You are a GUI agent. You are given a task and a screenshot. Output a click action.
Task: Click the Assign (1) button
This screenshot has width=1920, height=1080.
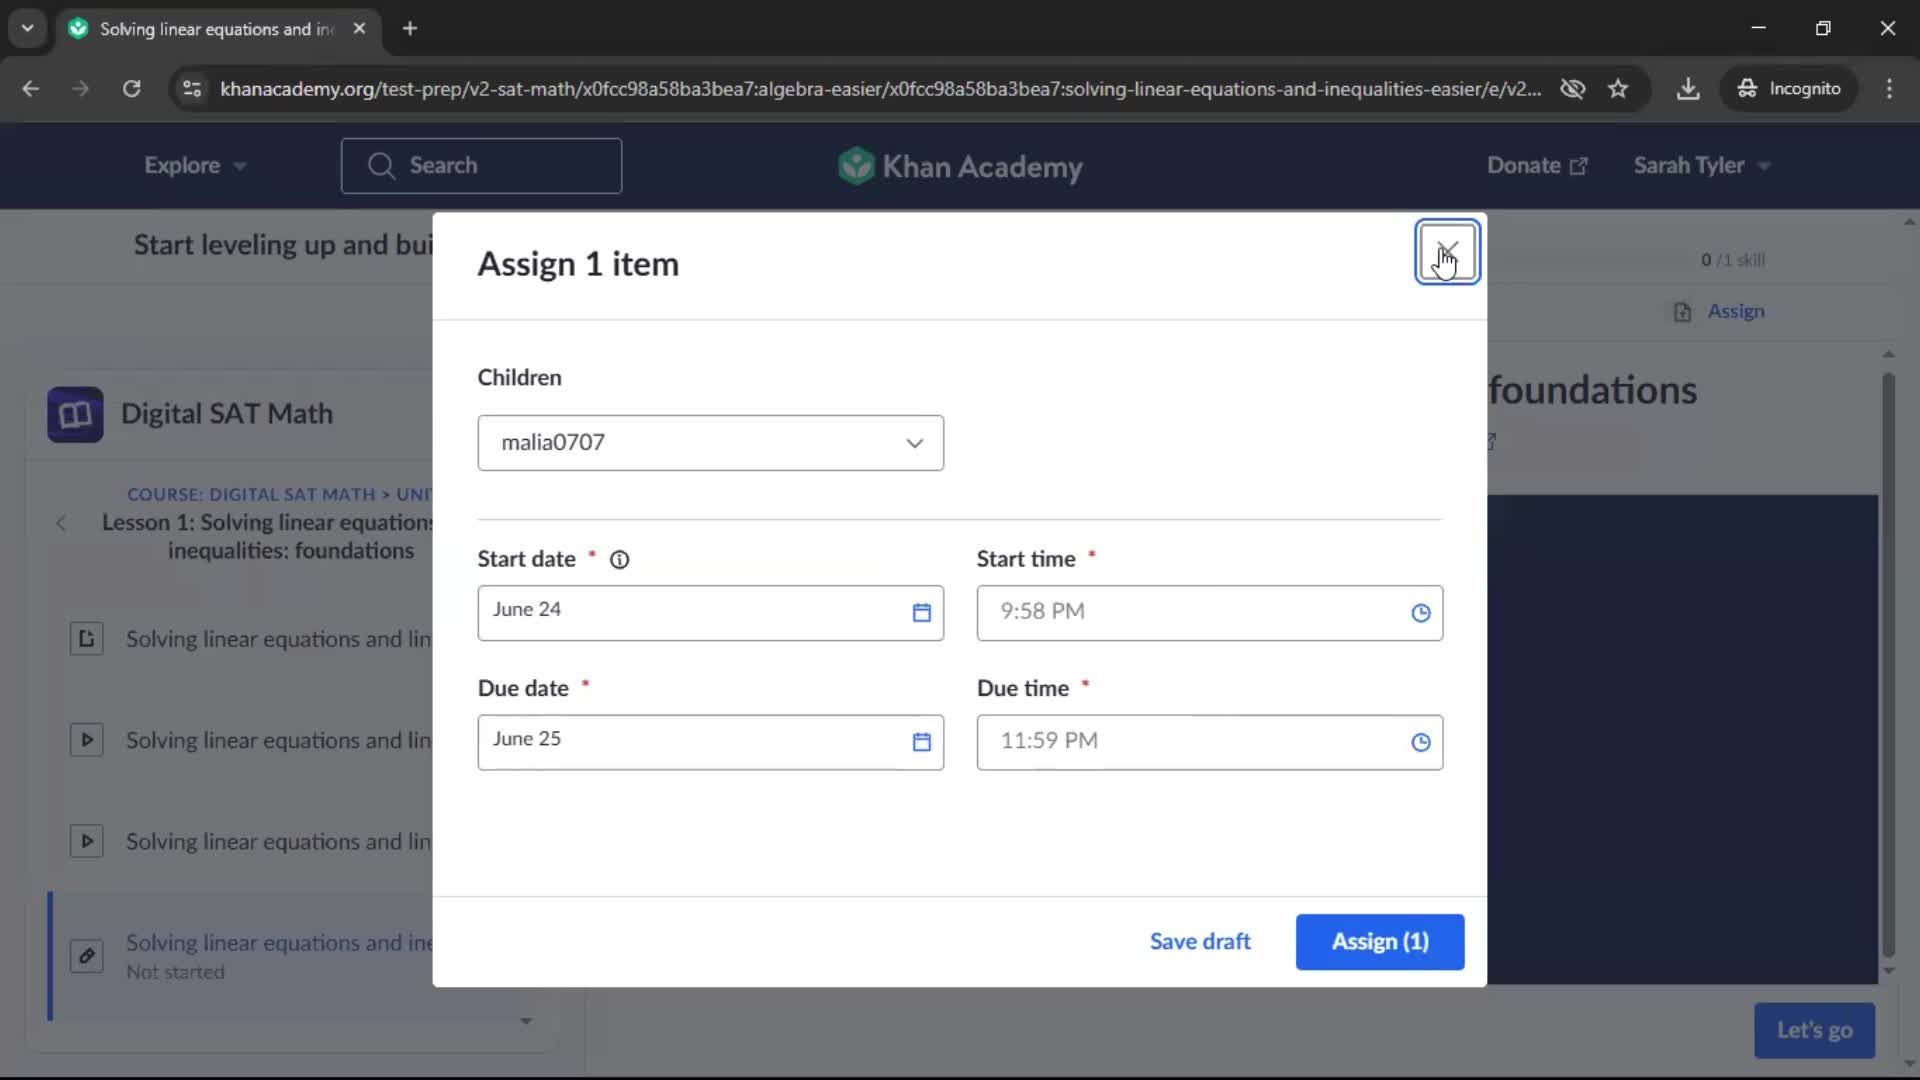tap(1379, 942)
